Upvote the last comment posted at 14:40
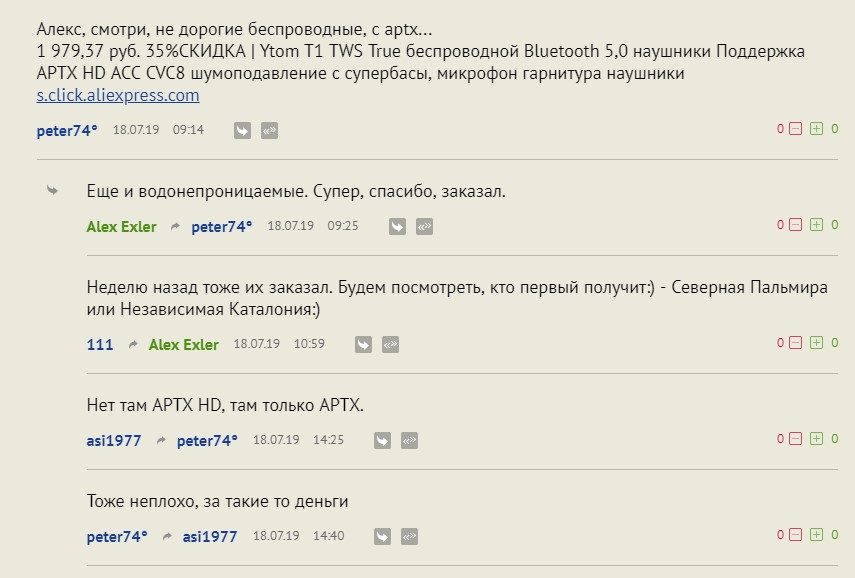This screenshot has height=578, width=855. 816,535
